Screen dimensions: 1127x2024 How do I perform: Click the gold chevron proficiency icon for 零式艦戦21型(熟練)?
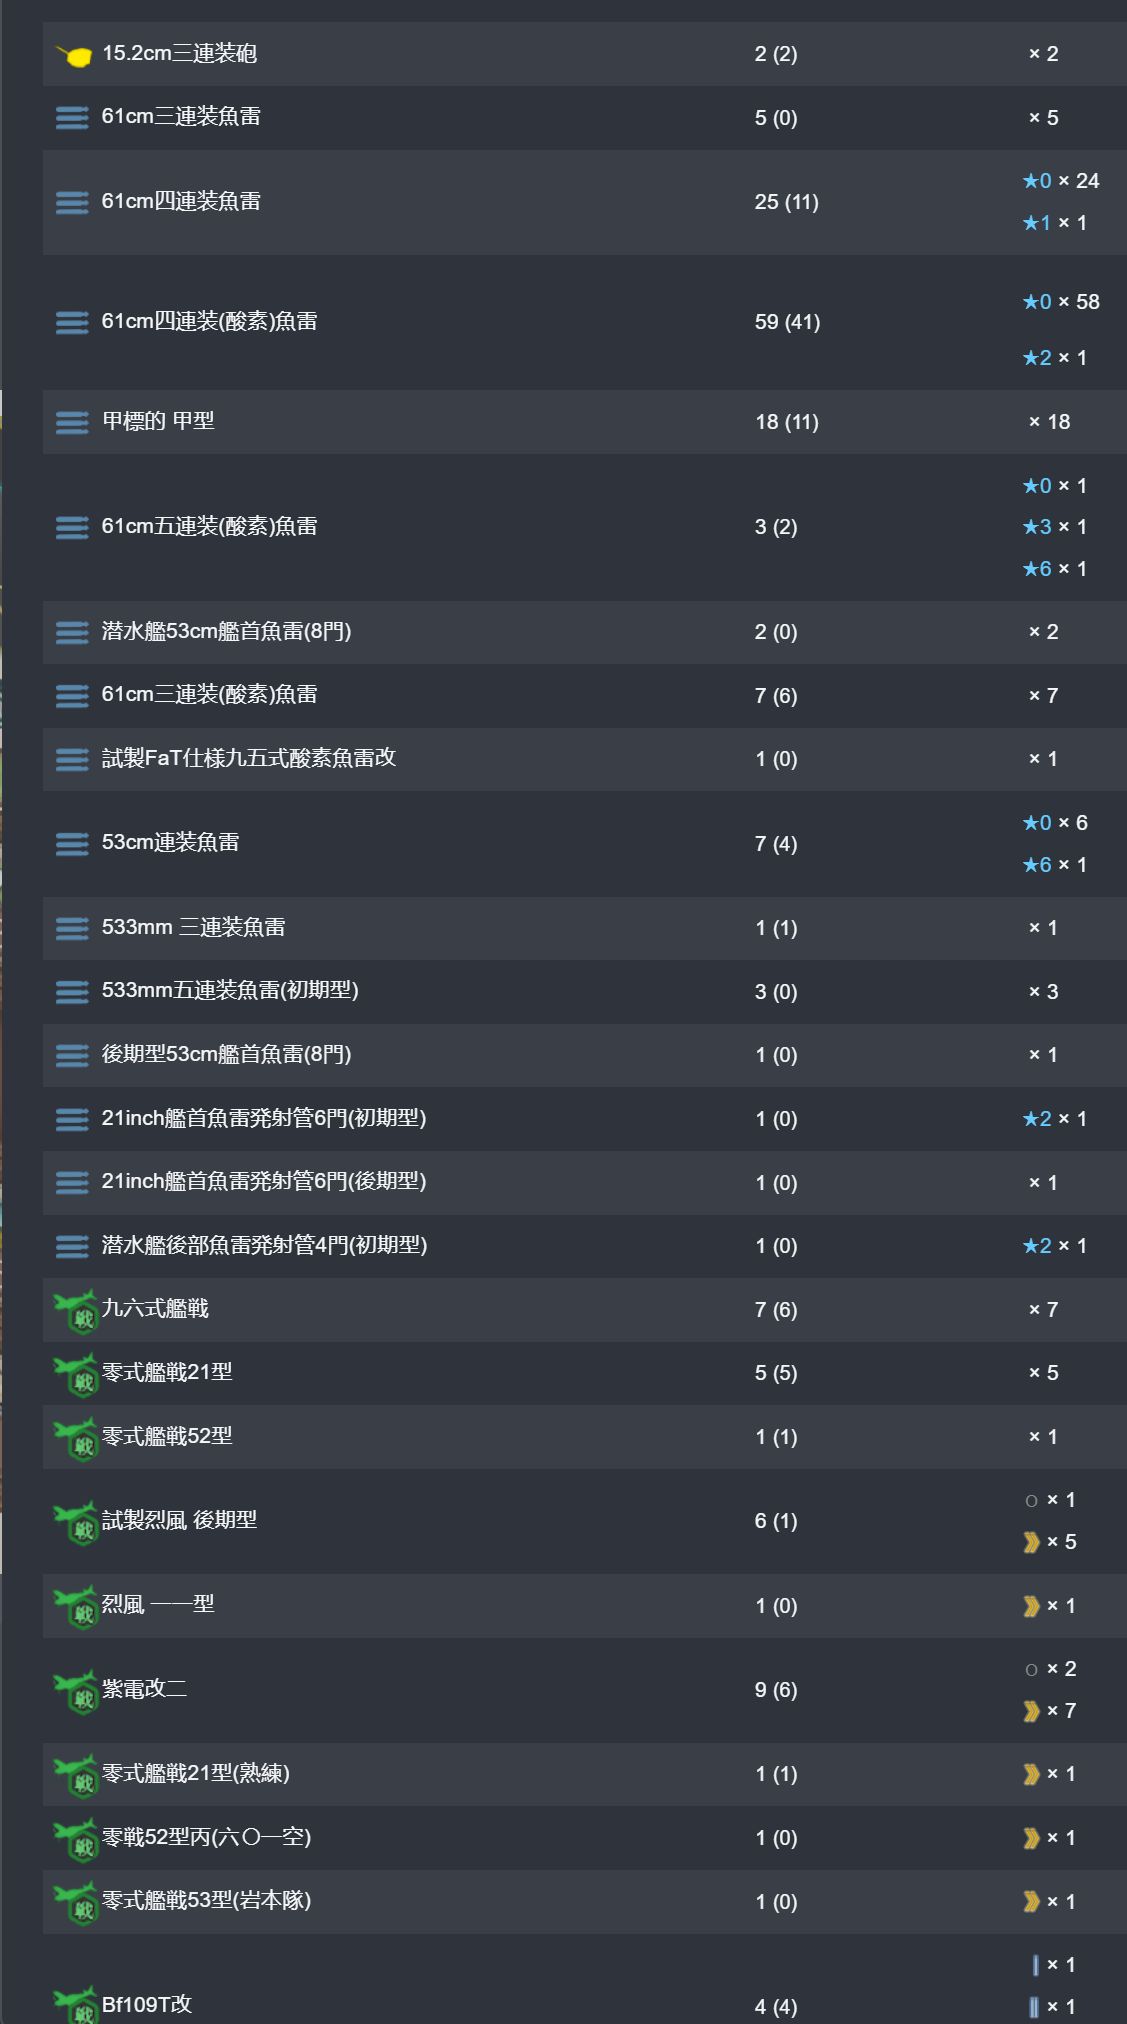(x=1031, y=1774)
